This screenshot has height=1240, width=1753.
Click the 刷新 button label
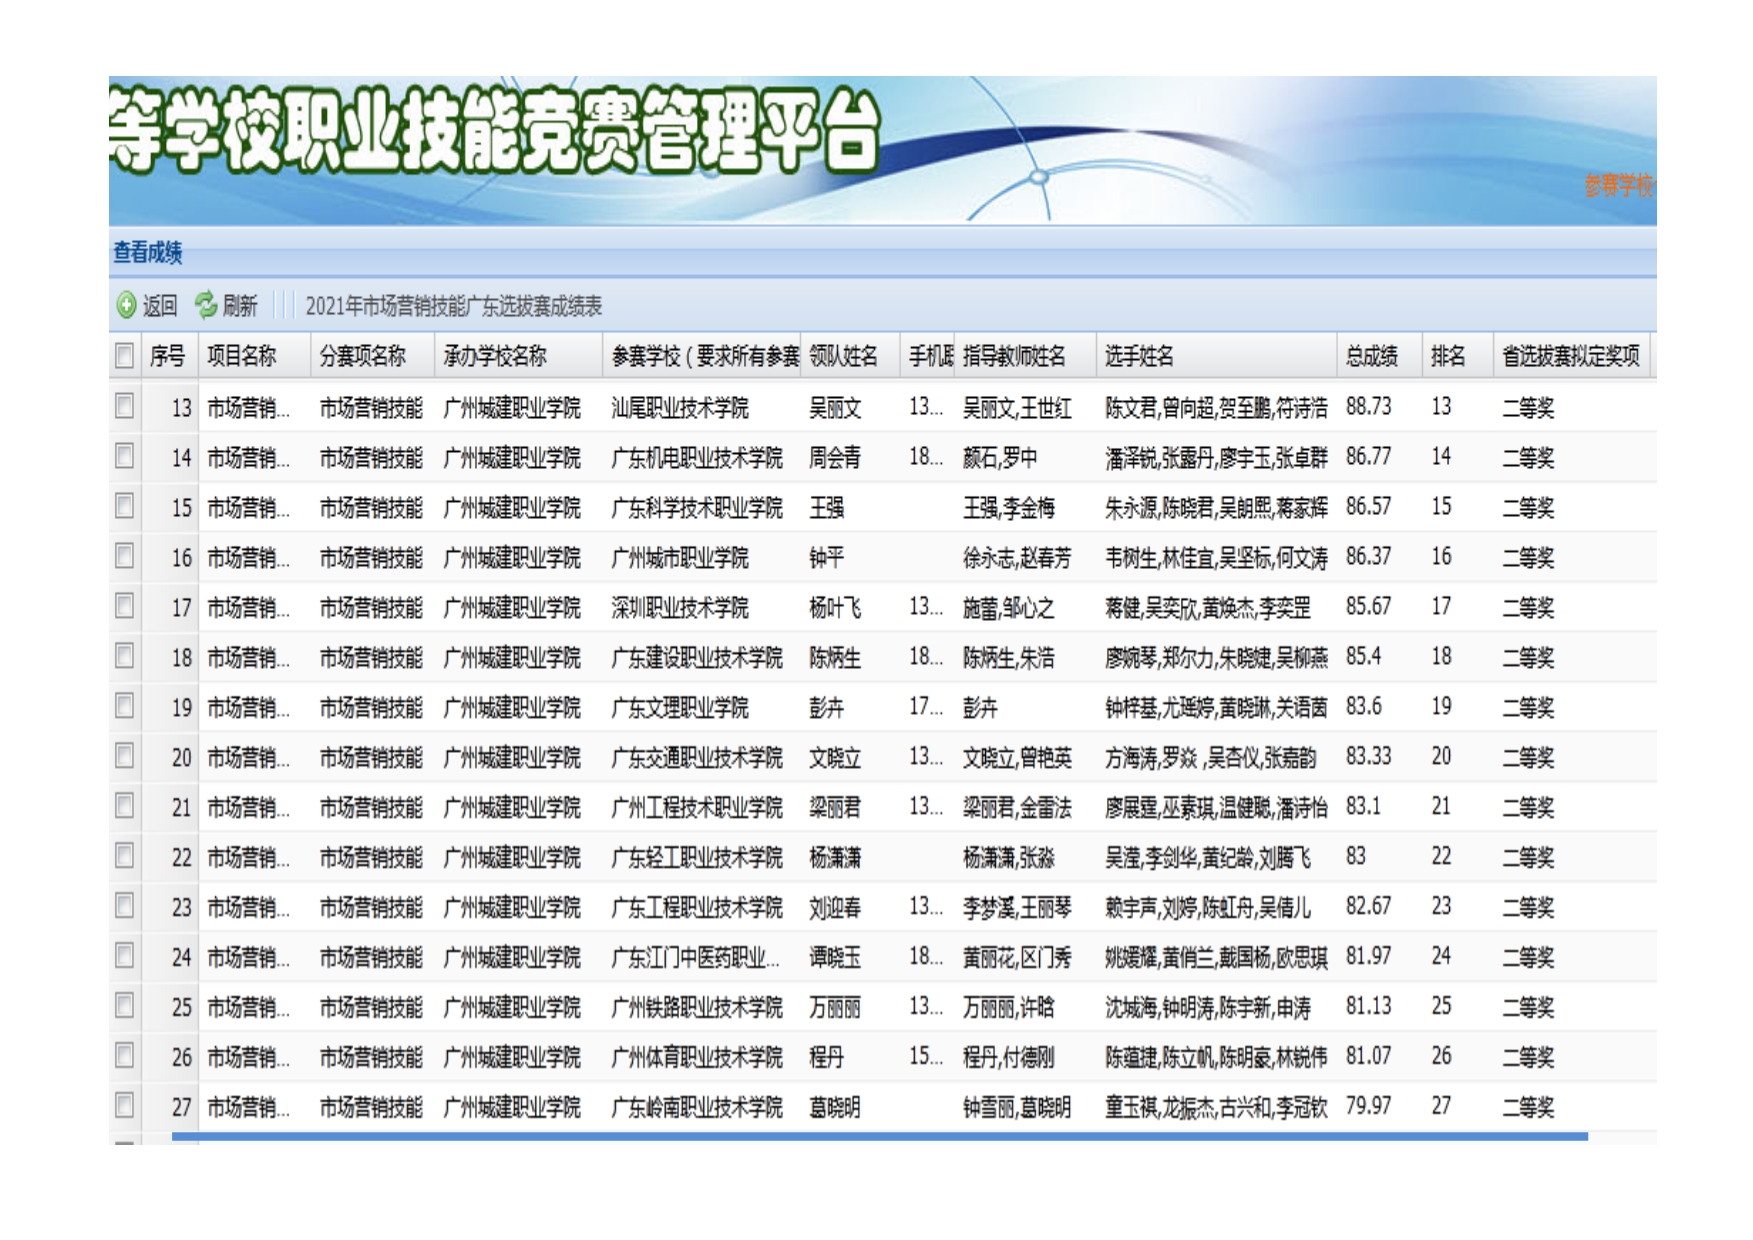[240, 306]
